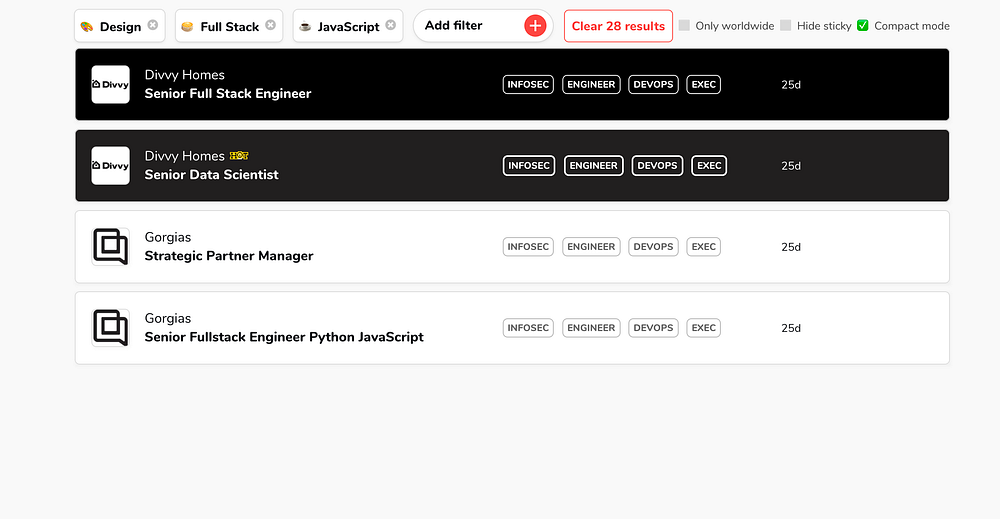Click Gorgias logo on Senior Fullstack Engineer row

tap(110, 328)
